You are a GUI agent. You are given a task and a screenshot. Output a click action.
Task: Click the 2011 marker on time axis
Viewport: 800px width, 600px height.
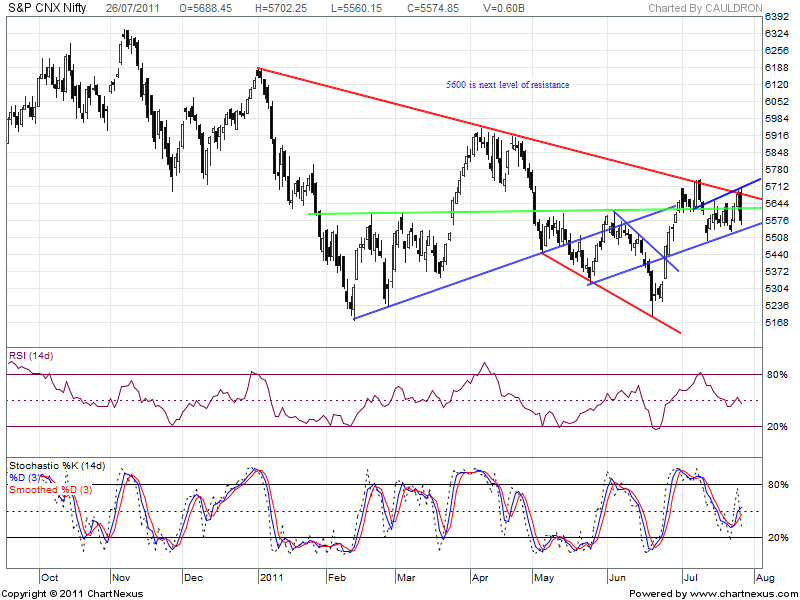268,578
